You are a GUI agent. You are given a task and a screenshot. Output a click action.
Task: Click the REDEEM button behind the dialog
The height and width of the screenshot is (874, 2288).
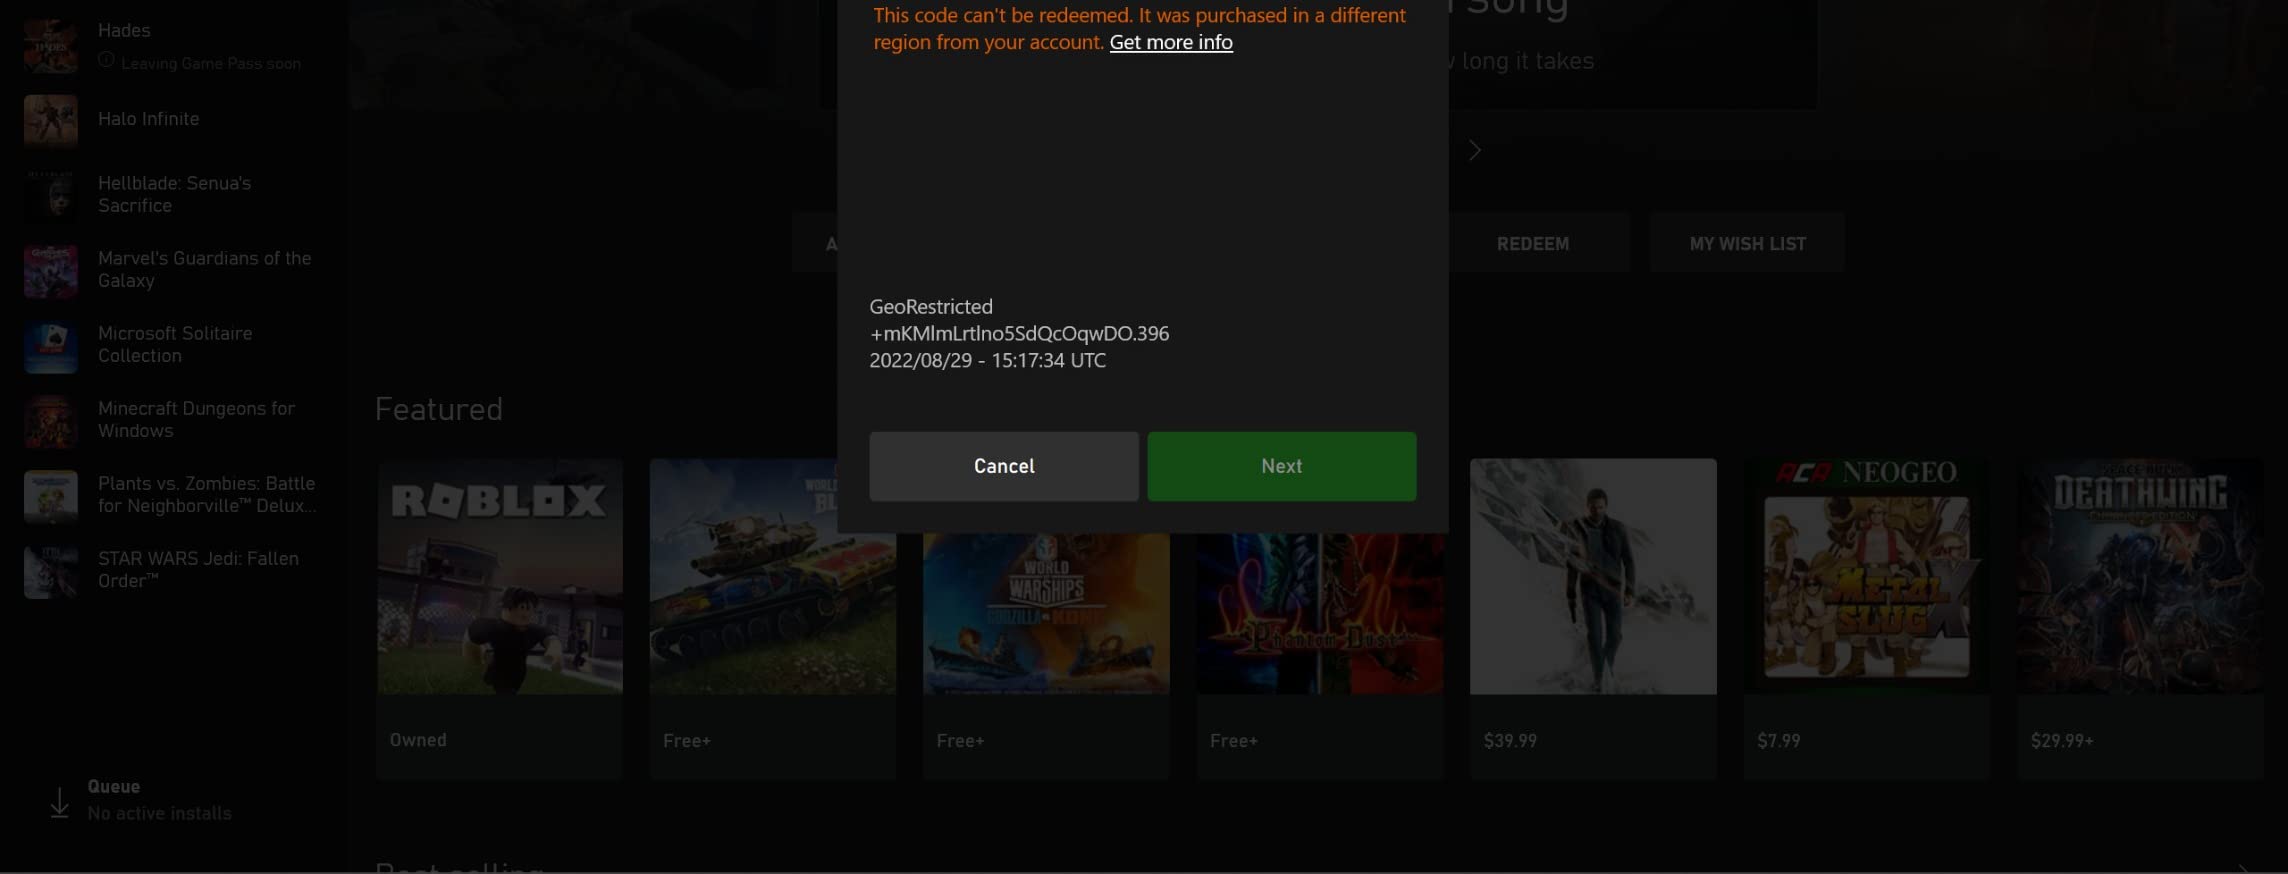click(x=1534, y=243)
